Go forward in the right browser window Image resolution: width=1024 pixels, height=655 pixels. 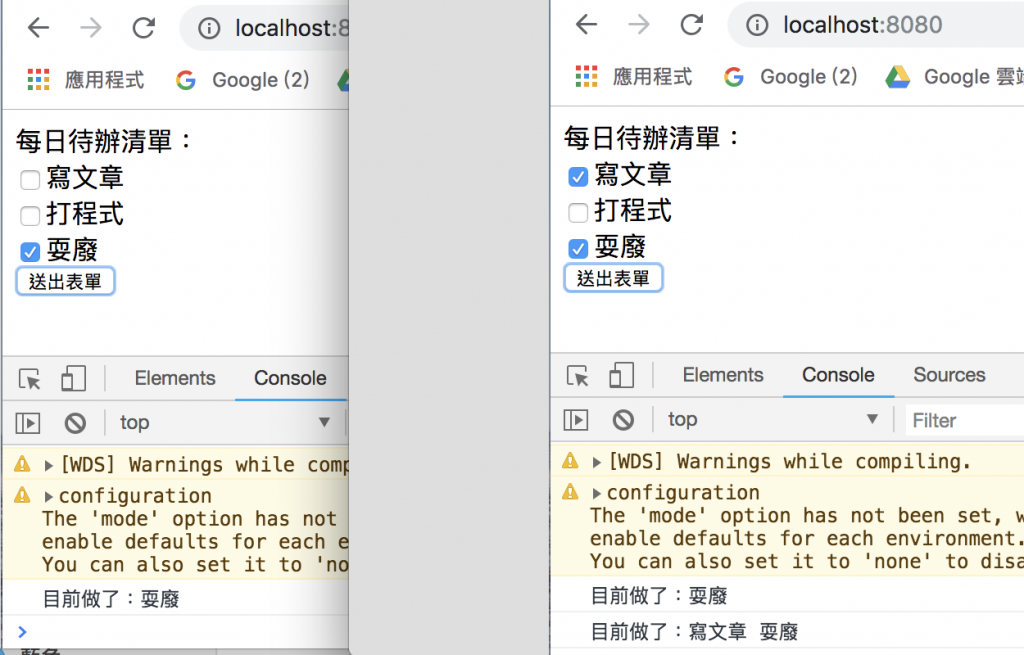pyautogui.click(x=639, y=25)
